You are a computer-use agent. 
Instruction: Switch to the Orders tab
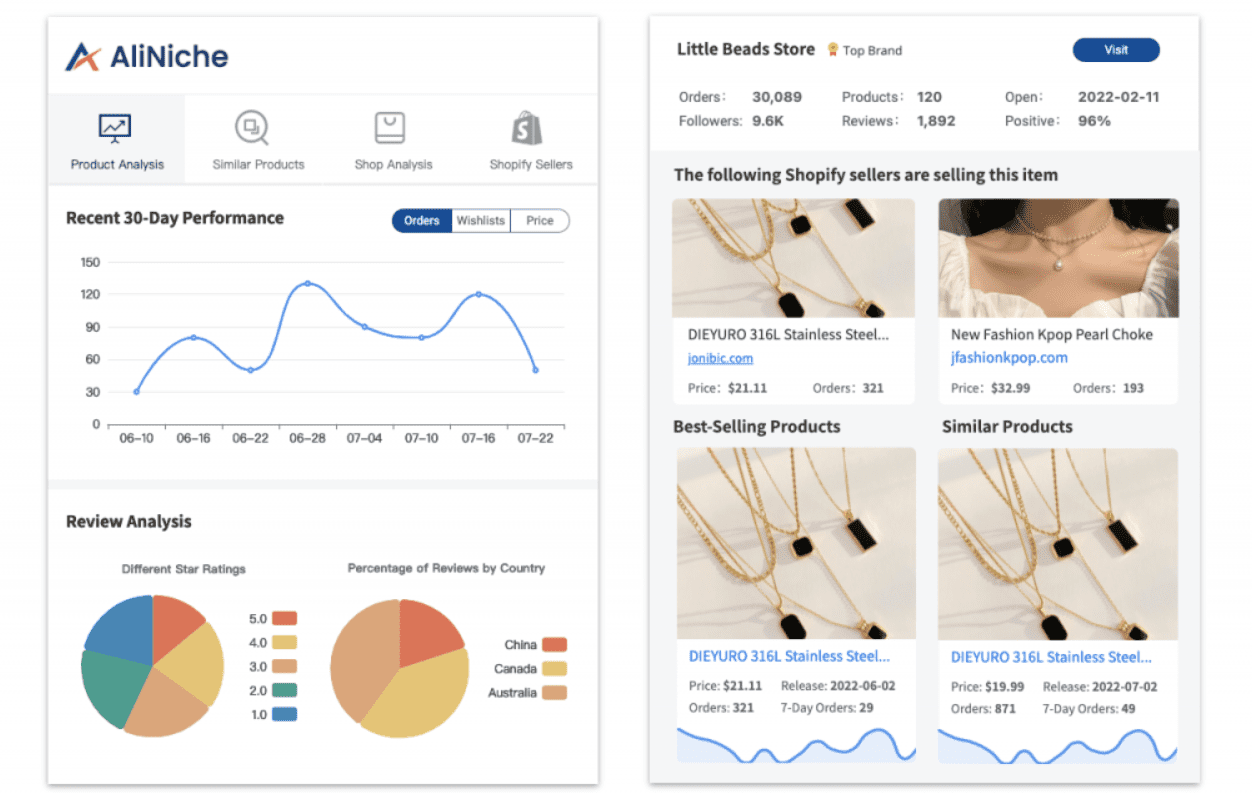pyautogui.click(x=422, y=220)
